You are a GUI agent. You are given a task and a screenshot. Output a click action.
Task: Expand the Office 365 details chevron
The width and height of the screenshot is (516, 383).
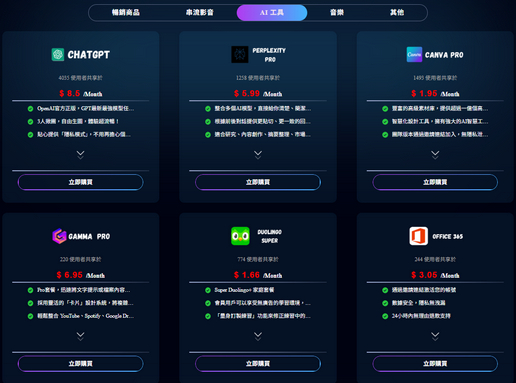435,336
